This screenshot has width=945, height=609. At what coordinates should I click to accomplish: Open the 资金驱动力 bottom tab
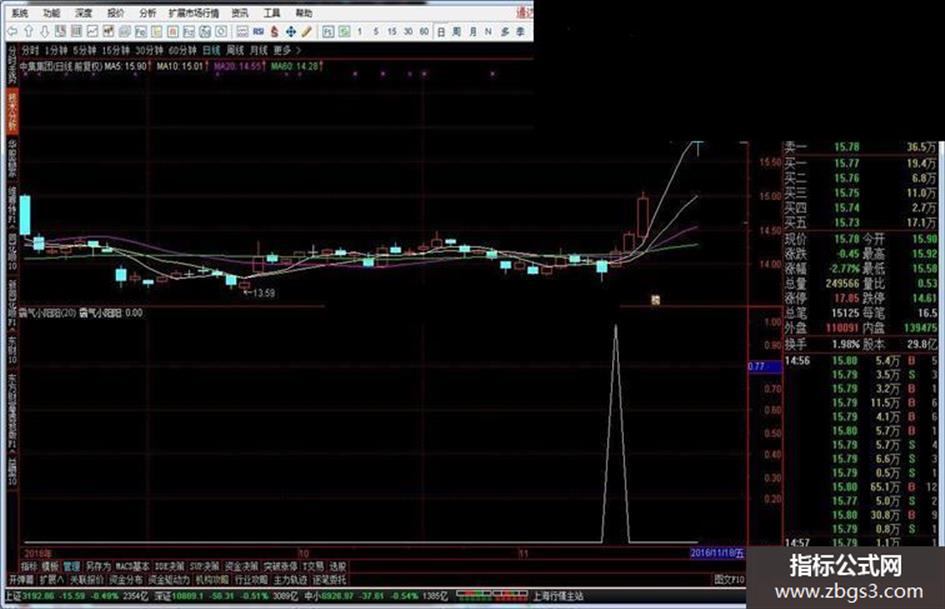coord(169,579)
